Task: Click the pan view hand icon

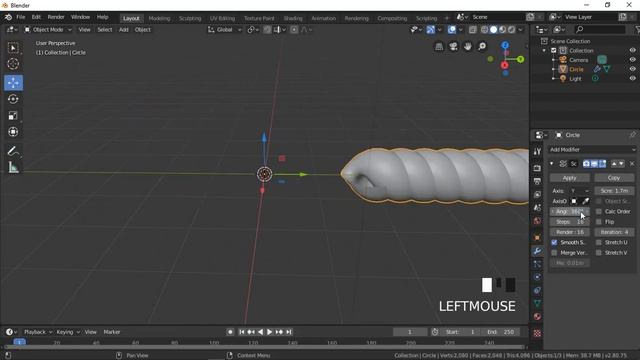Action: tap(468, 47)
